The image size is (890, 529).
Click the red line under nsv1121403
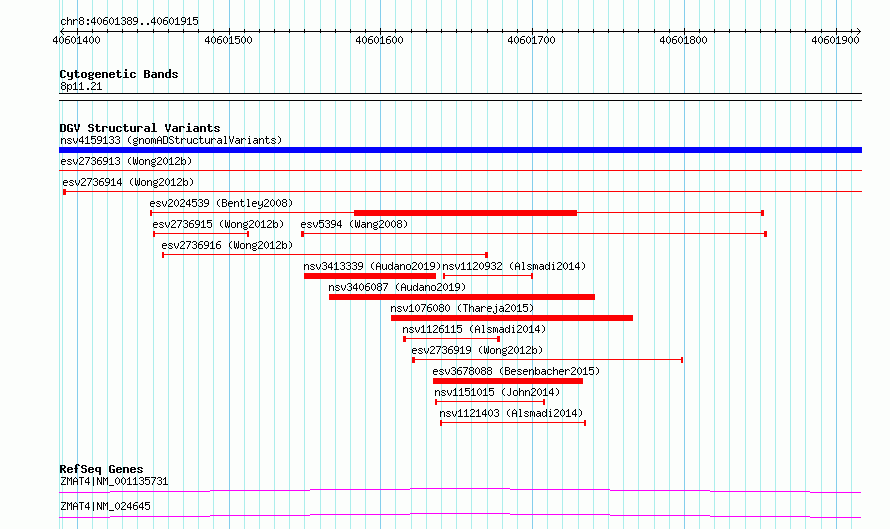coord(513,423)
